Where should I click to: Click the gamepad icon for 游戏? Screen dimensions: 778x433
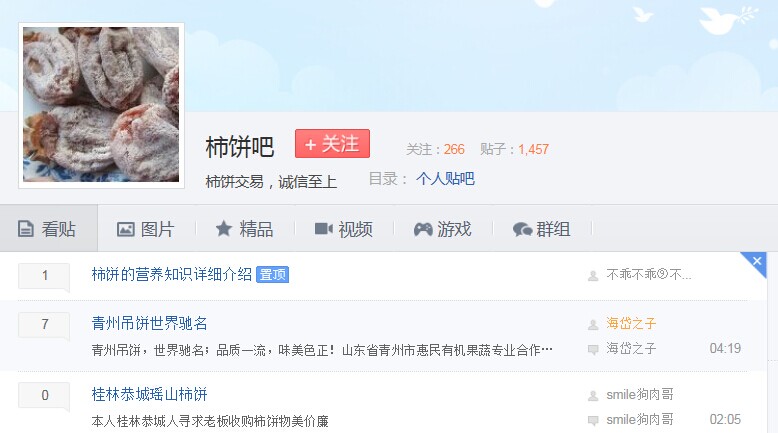tap(423, 229)
